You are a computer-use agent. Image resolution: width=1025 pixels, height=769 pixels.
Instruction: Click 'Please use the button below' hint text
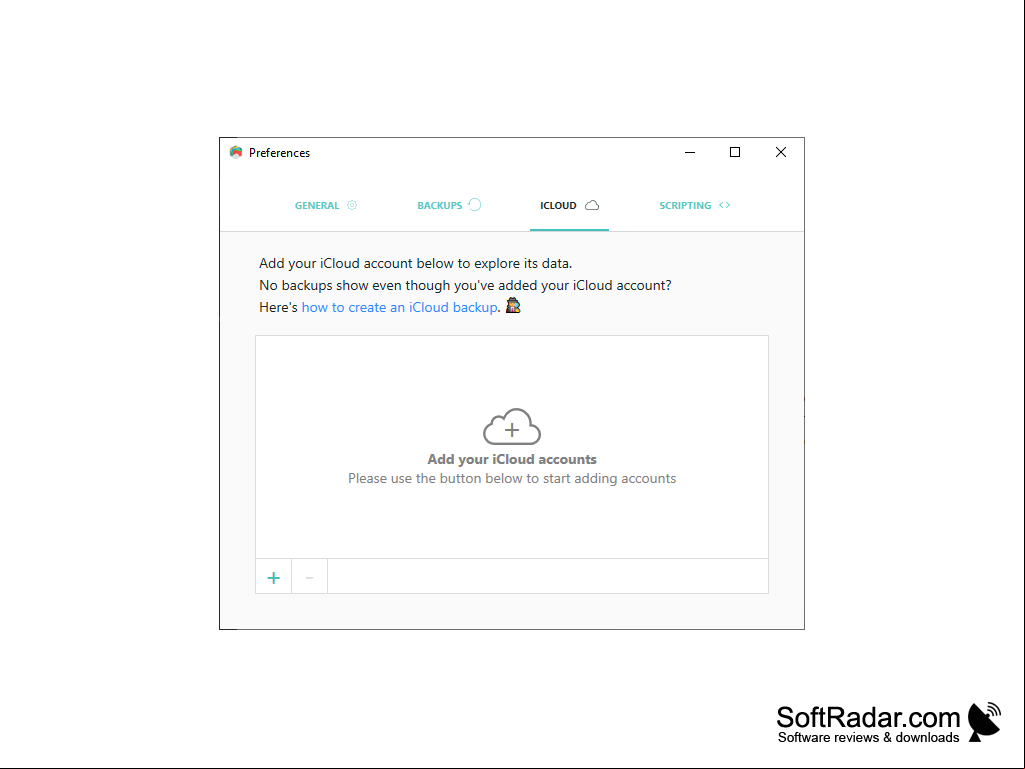point(512,479)
